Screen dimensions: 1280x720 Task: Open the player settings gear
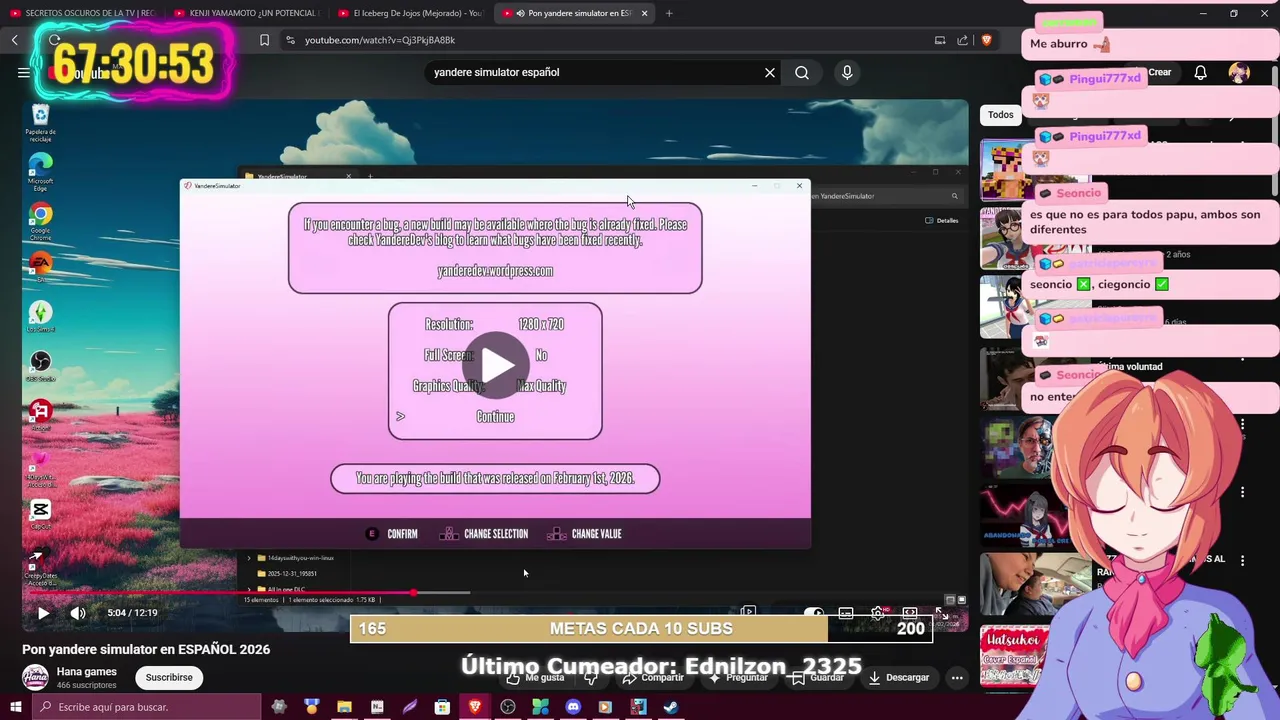877,612
